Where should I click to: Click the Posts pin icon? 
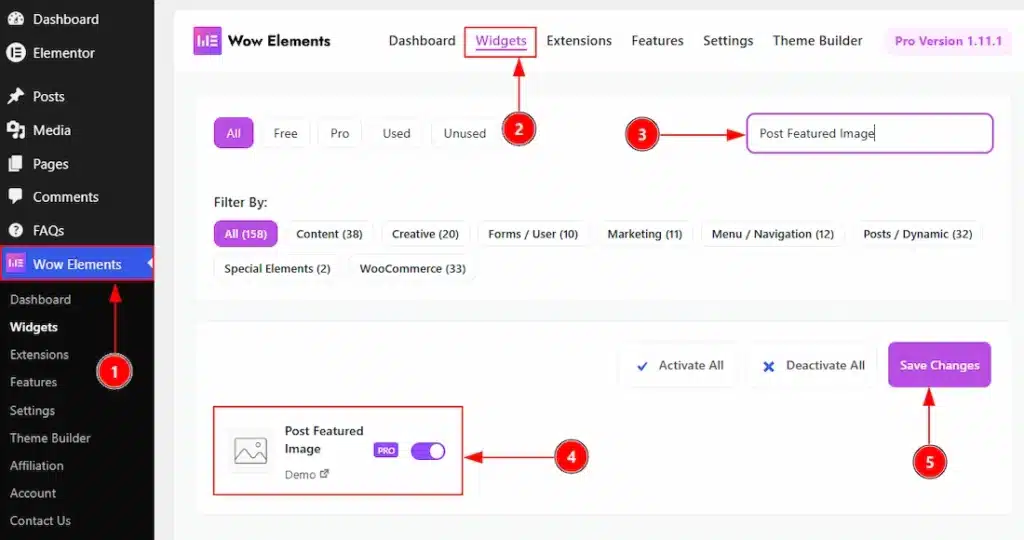(x=16, y=96)
